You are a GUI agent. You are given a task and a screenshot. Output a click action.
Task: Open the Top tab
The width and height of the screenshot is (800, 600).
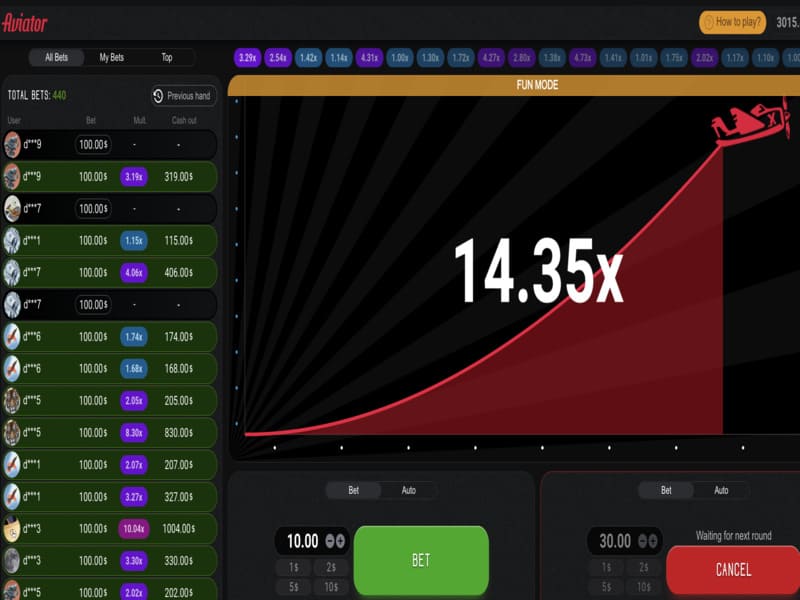(x=167, y=58)
